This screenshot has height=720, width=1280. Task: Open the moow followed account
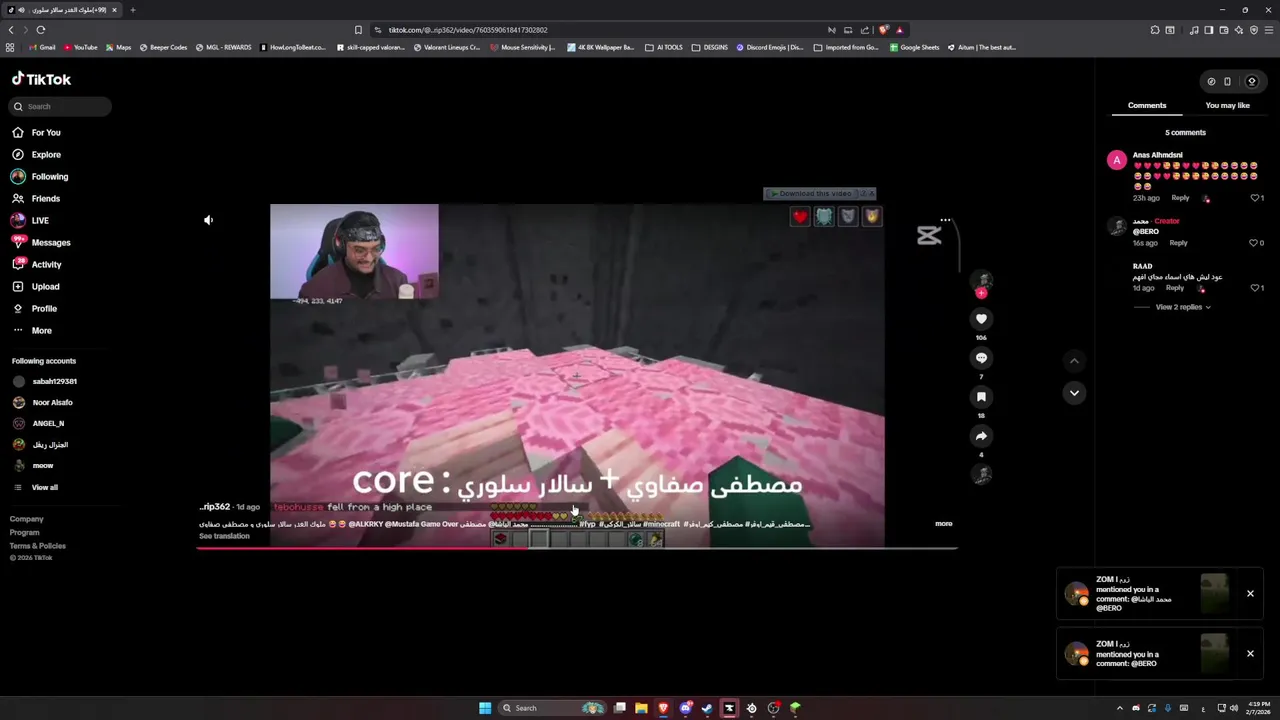(x=33, y=465)
